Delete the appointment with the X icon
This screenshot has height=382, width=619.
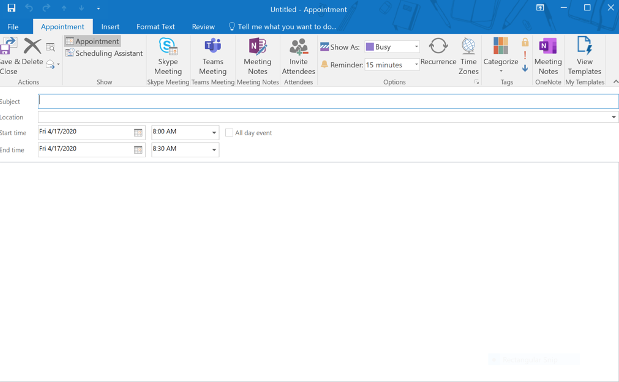32,51
